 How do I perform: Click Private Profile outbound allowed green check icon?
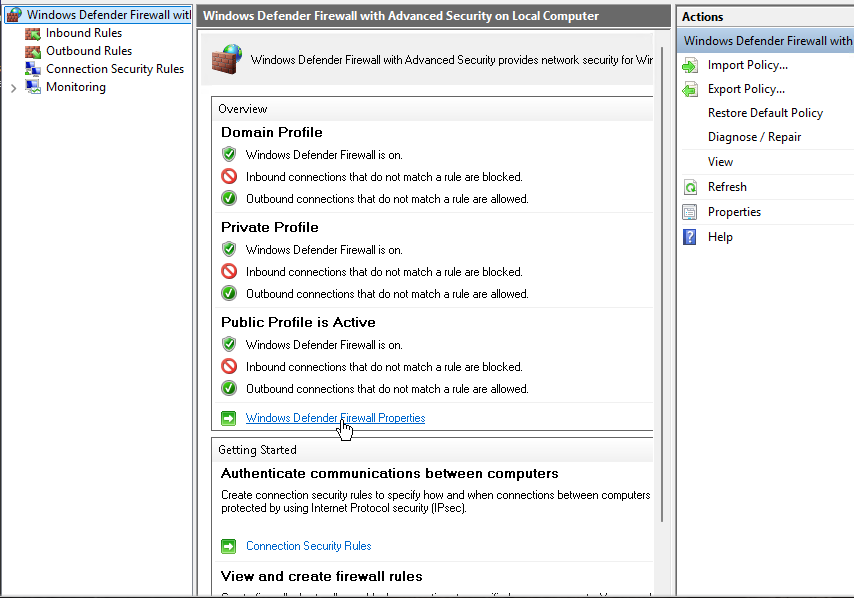[x=229, y=293]
